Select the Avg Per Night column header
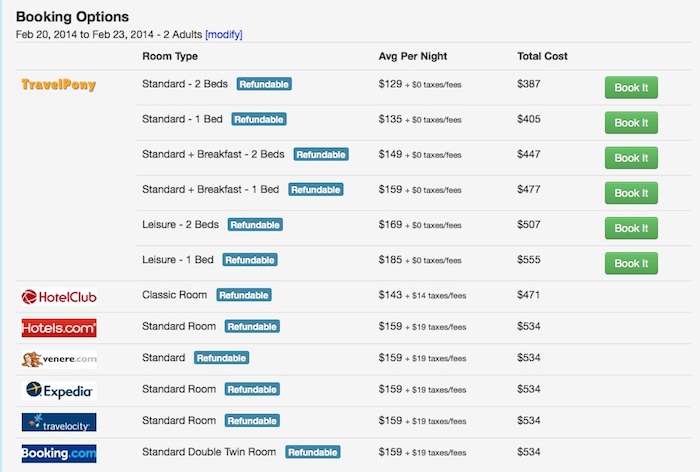 [412, 56]
